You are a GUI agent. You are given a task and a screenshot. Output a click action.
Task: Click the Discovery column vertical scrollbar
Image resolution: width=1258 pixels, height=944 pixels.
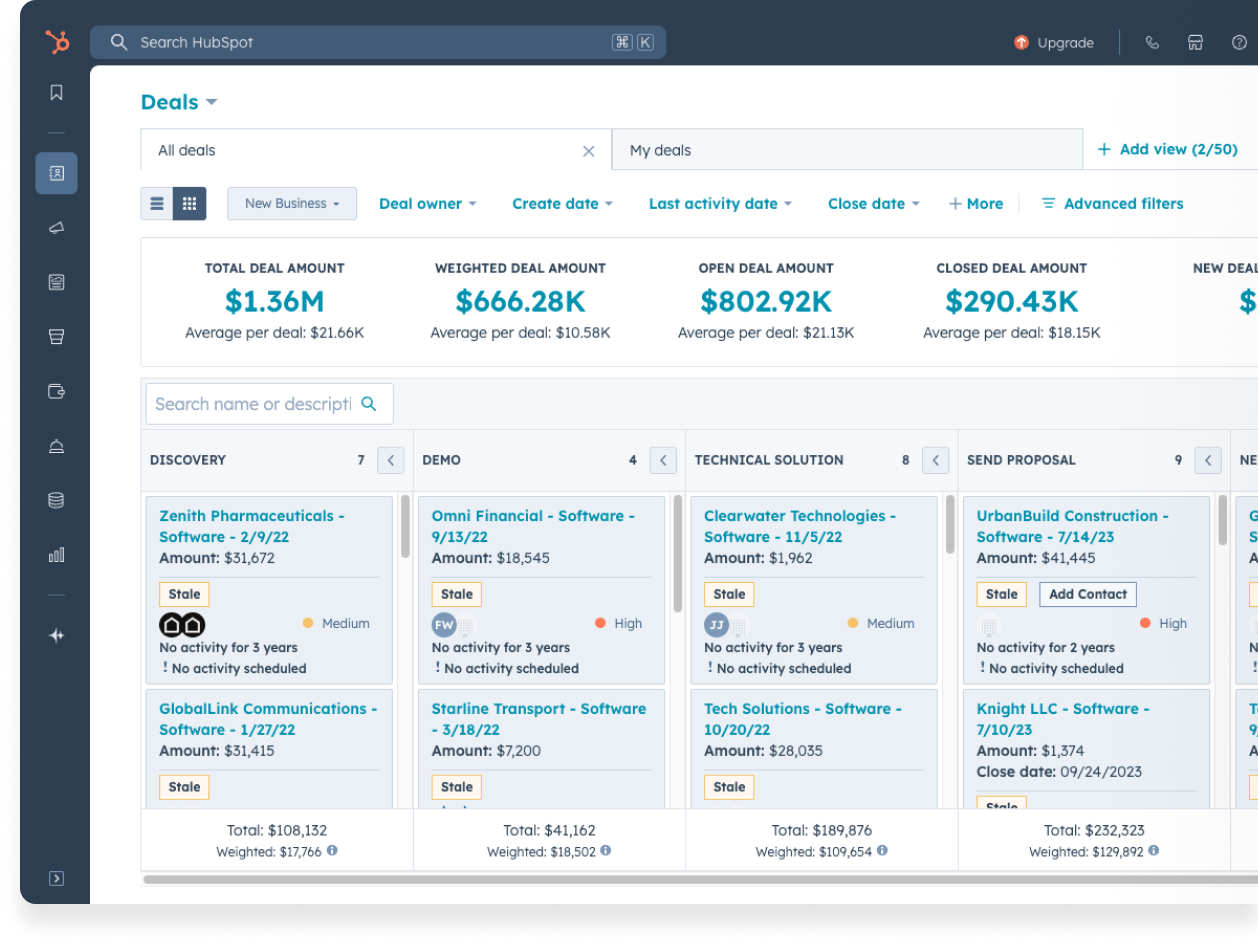coord(405,527)
